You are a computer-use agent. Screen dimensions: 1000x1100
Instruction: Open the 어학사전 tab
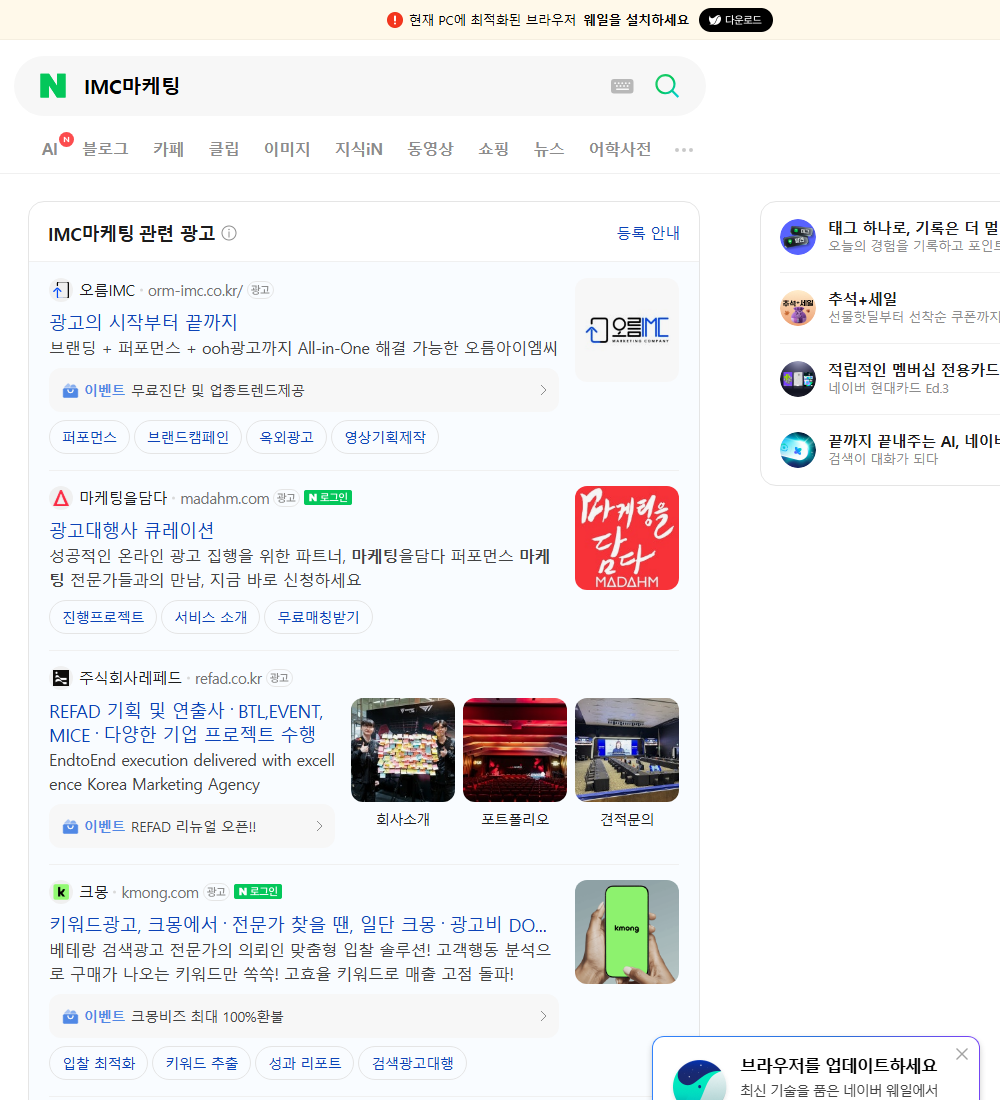coord(620,149)
